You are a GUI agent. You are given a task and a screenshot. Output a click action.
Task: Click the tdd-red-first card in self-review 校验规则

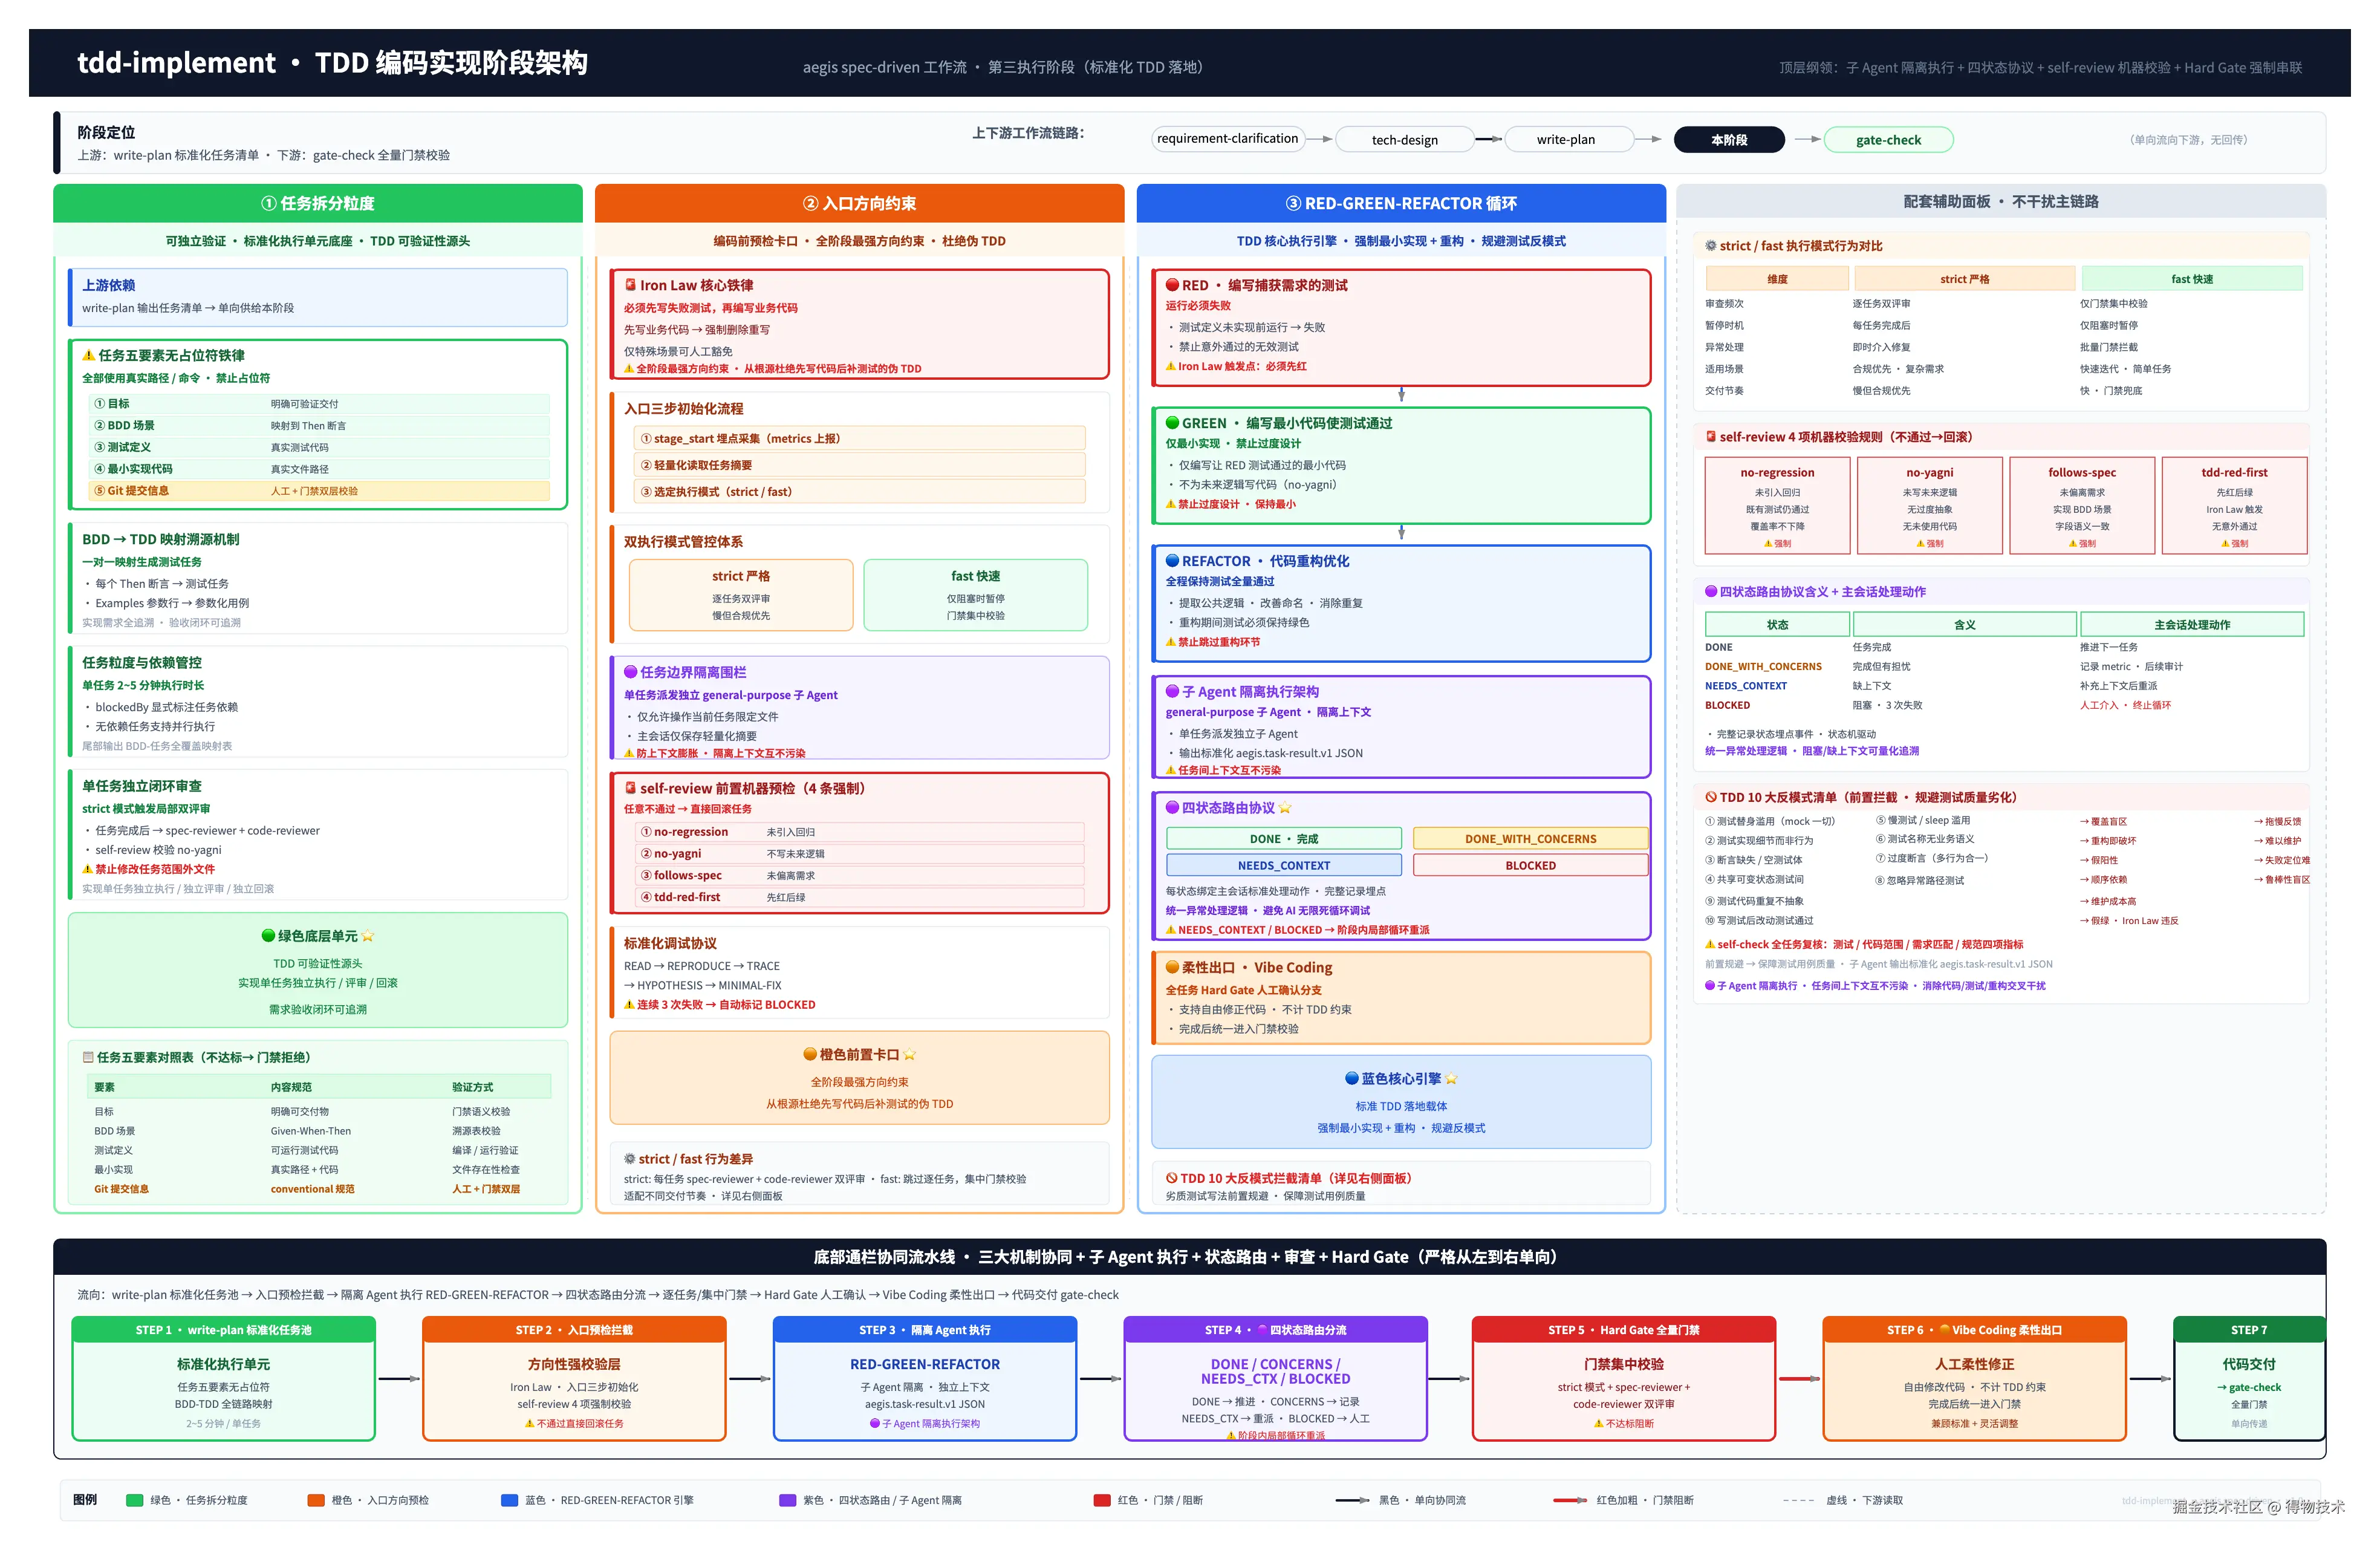point(2234,505)
